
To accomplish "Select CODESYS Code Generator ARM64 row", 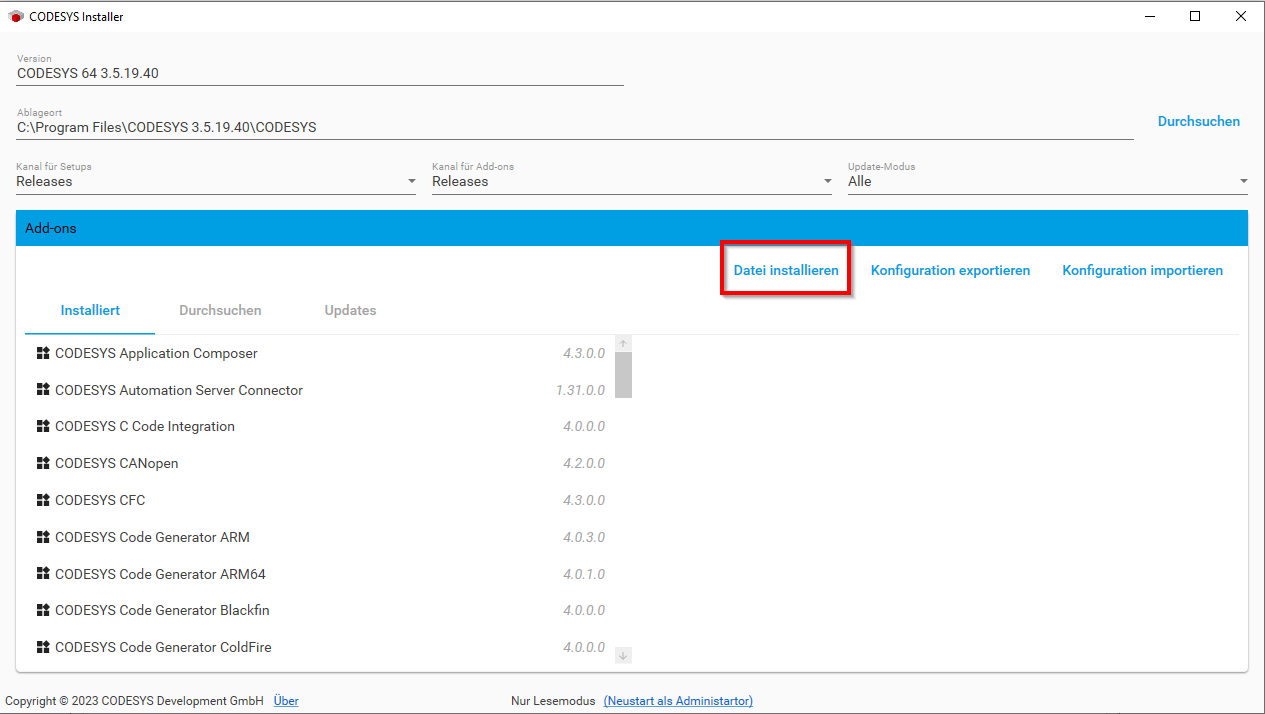I will pyautogui.click(x=320, y=574).
